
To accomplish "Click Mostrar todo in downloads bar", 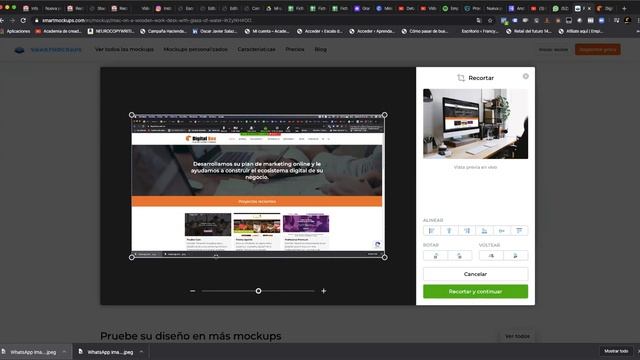I will click(616, 351).
